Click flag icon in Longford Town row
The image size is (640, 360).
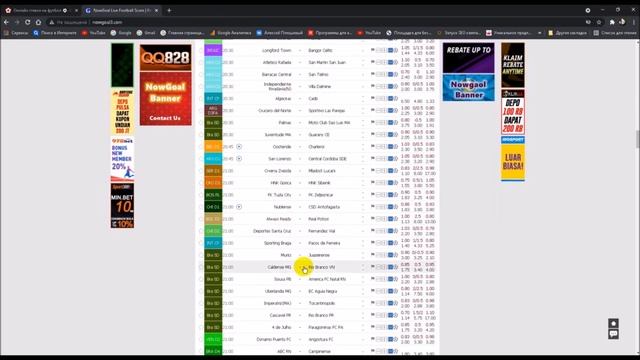click(372, 50)
